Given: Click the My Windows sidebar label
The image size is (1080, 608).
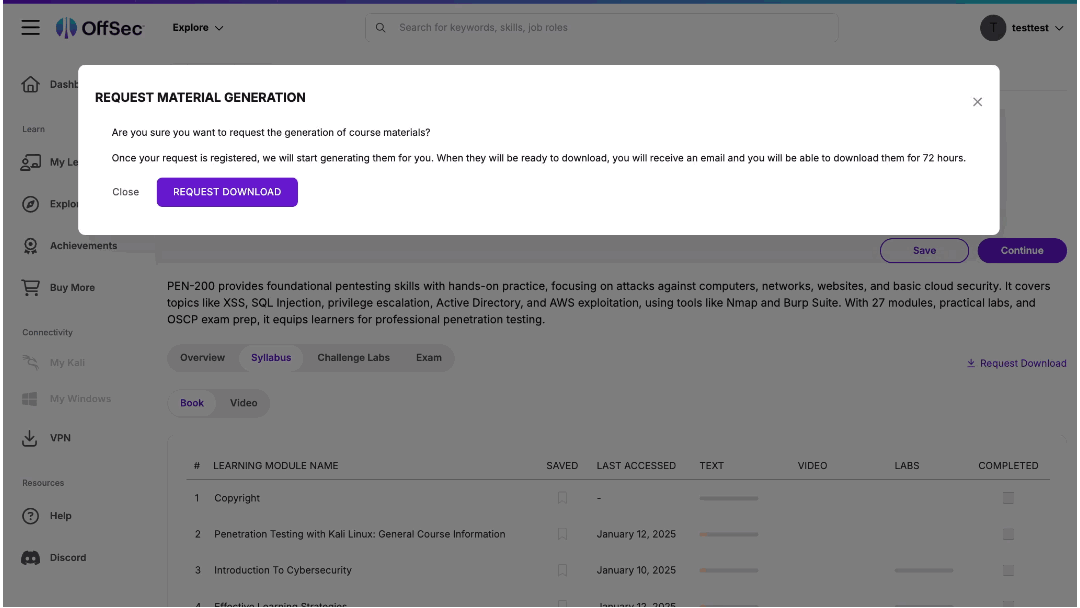Looking at the screenshot, I should (80, 399).
